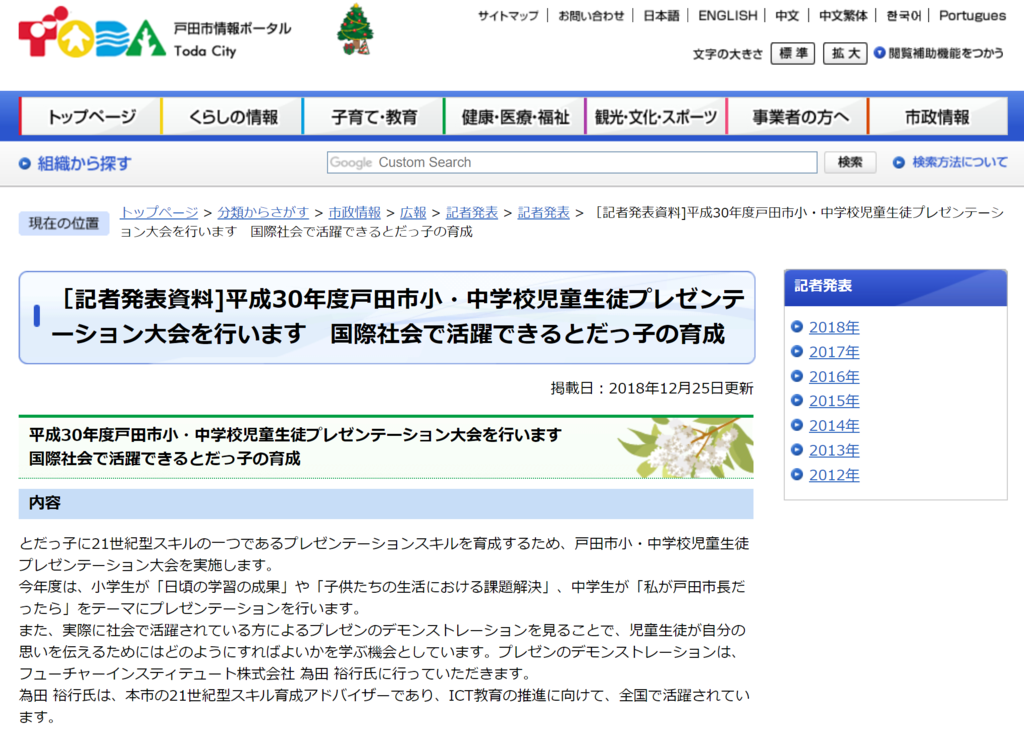This screenshot has width=1024, height=731.
Task: Click the Christmas tree decoration icon
Action: (x=355, y=35)
